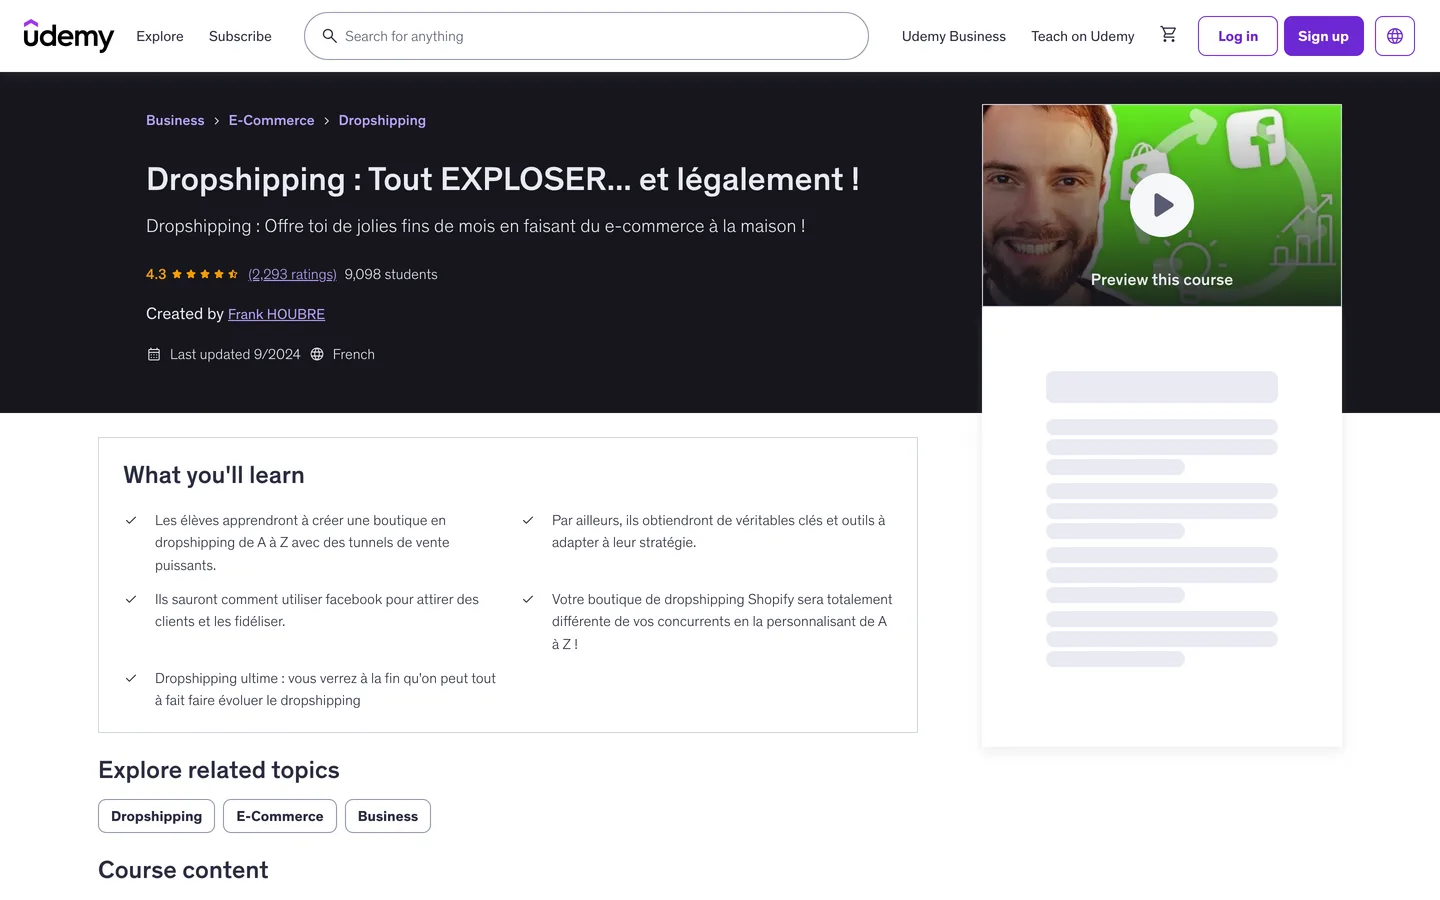View the 2,293 ratings link
The width and height of the screenshot is (1440, 900).
point(292,274)
